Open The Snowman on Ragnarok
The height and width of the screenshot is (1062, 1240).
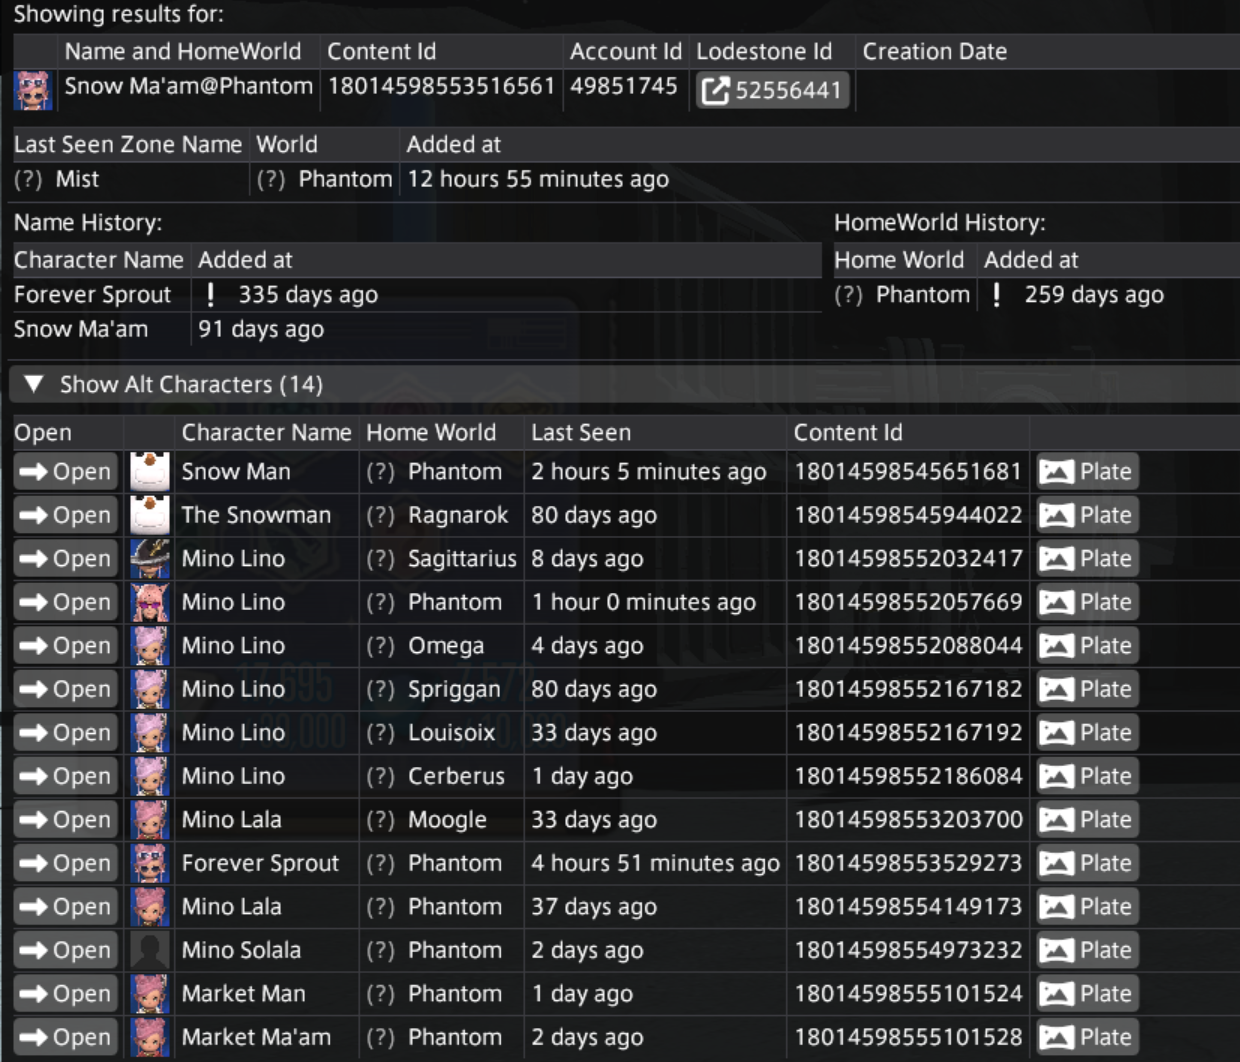pyautogui.click(x=66, y=515)
